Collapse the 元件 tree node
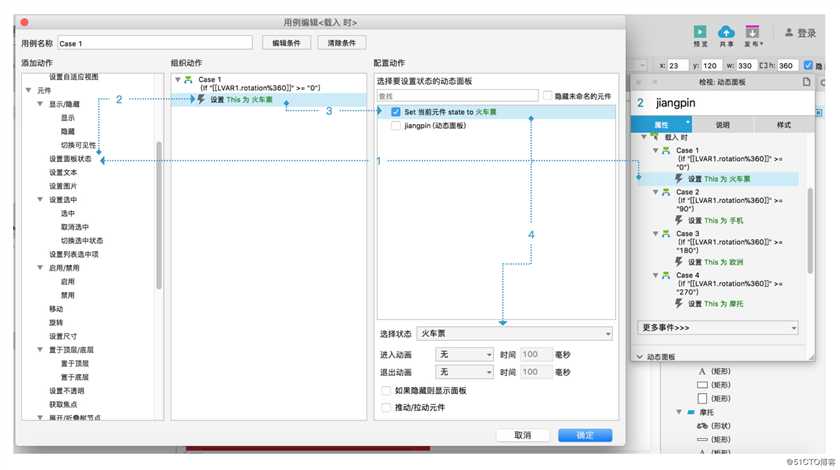Viewport: 840px width, 470px height. coord(28,90)
